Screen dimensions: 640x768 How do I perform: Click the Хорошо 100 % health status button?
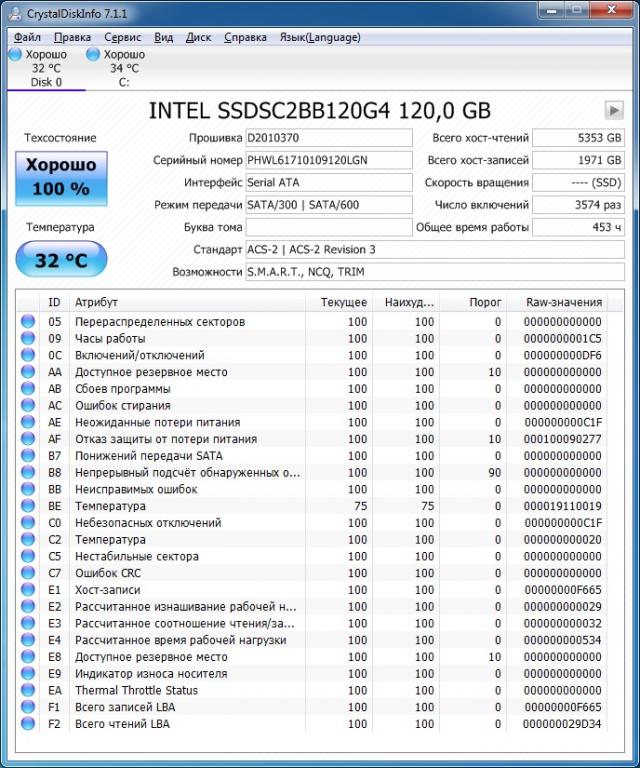tap(61, 178)
